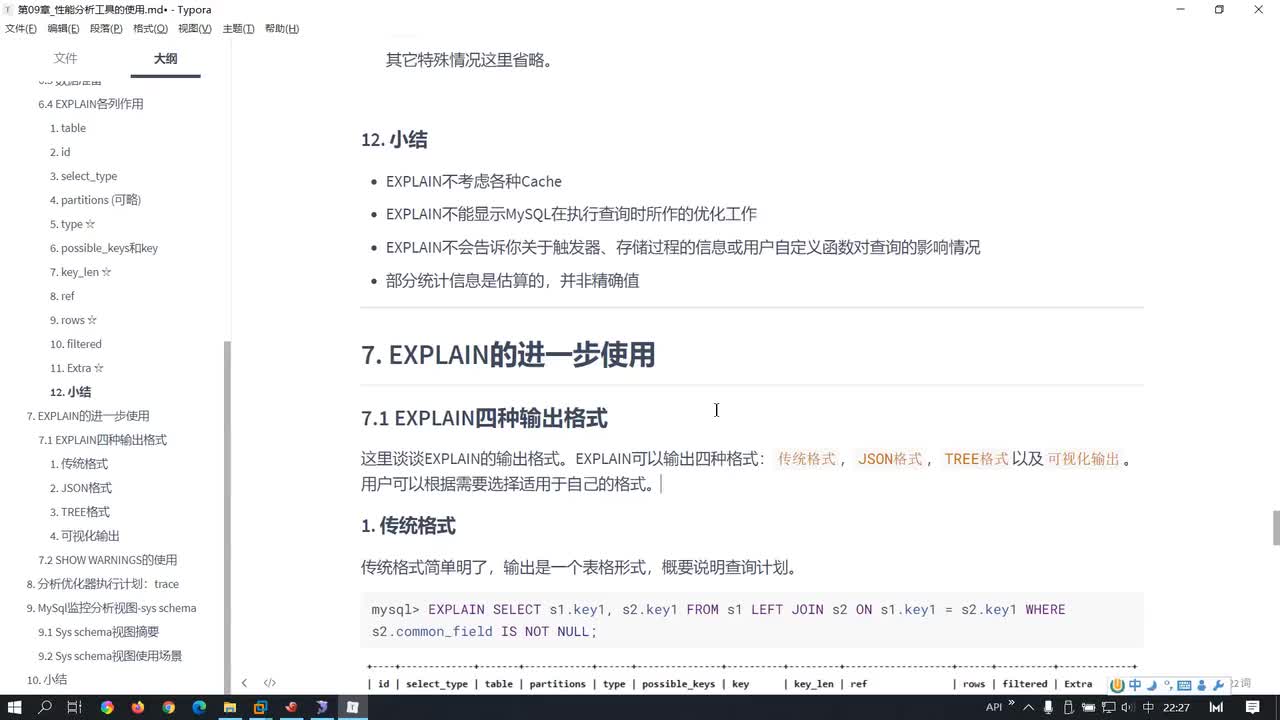Jump to outline item 11. Extra ☆
The height and width of the screenshot is (720, 1280).
pyautogui.click(x=77, y=368)
